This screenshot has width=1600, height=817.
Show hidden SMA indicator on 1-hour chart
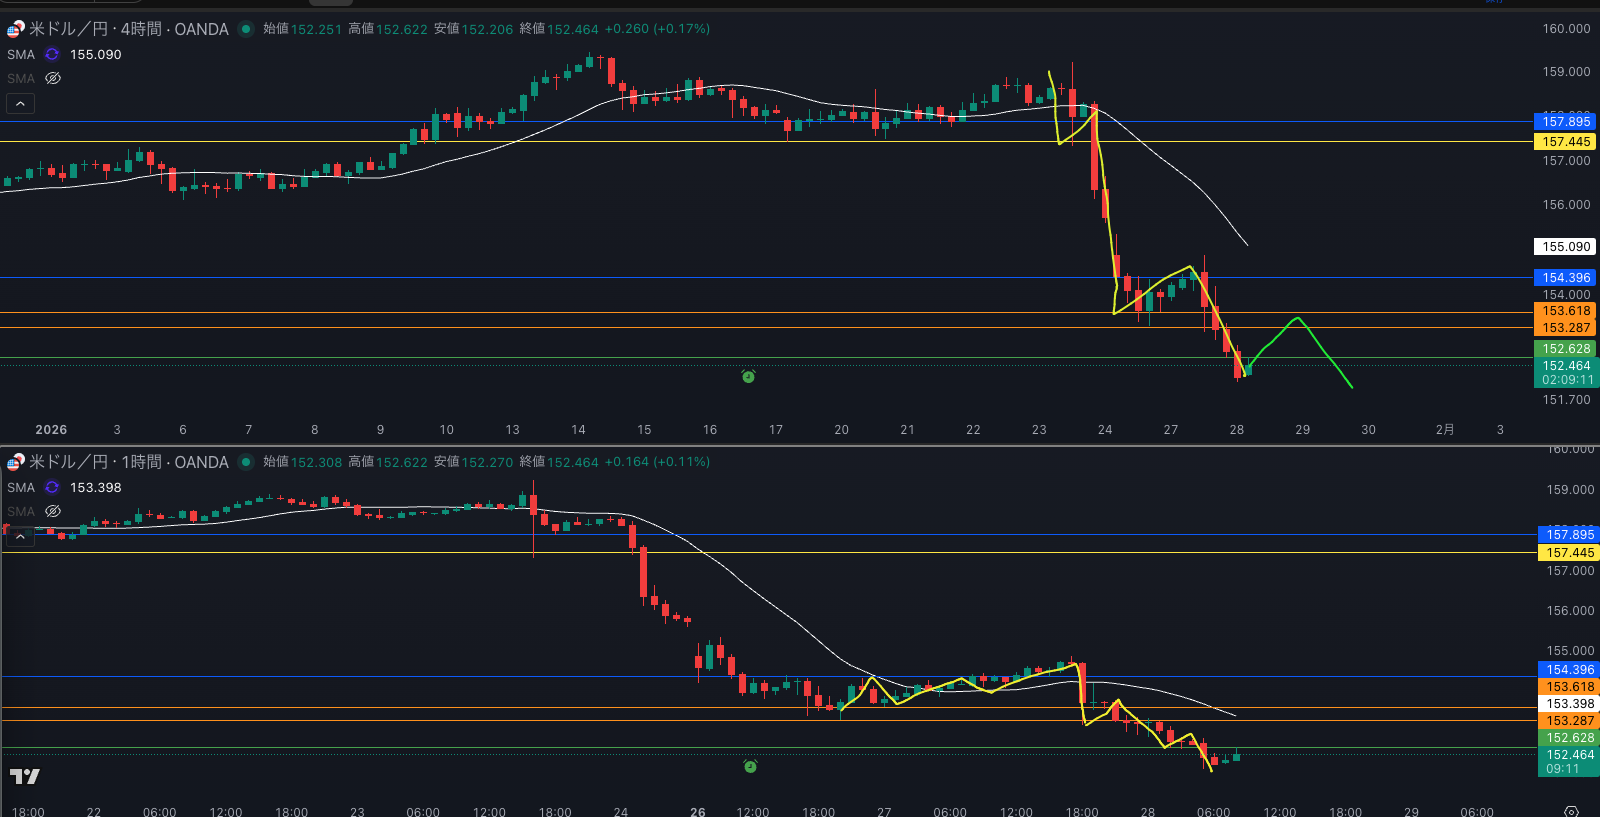(53, 511)
